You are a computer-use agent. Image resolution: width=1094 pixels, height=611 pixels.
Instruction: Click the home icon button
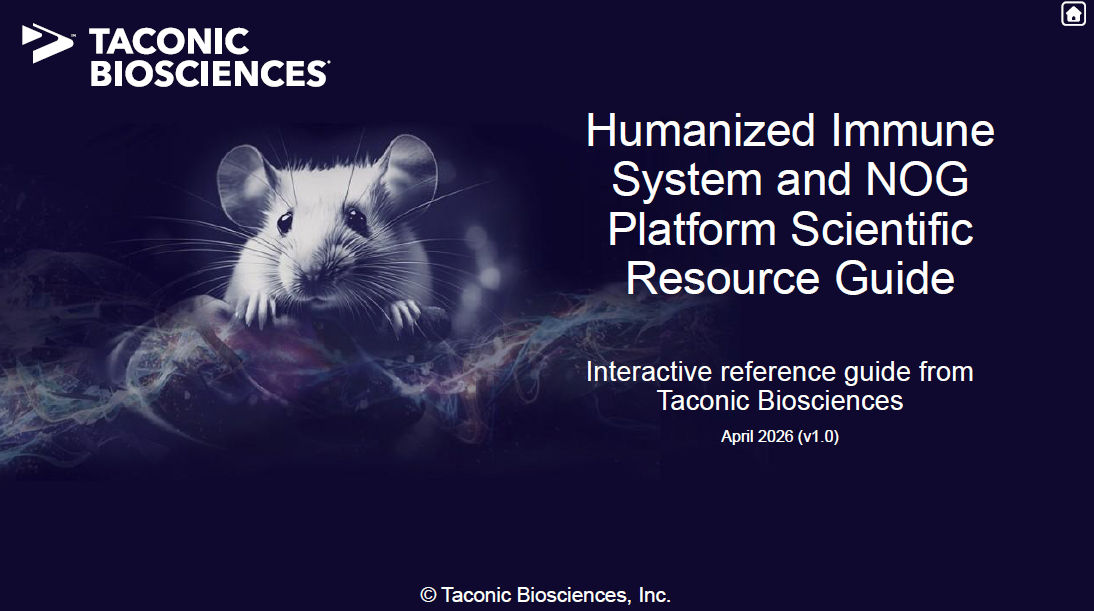pos(1073,14)
